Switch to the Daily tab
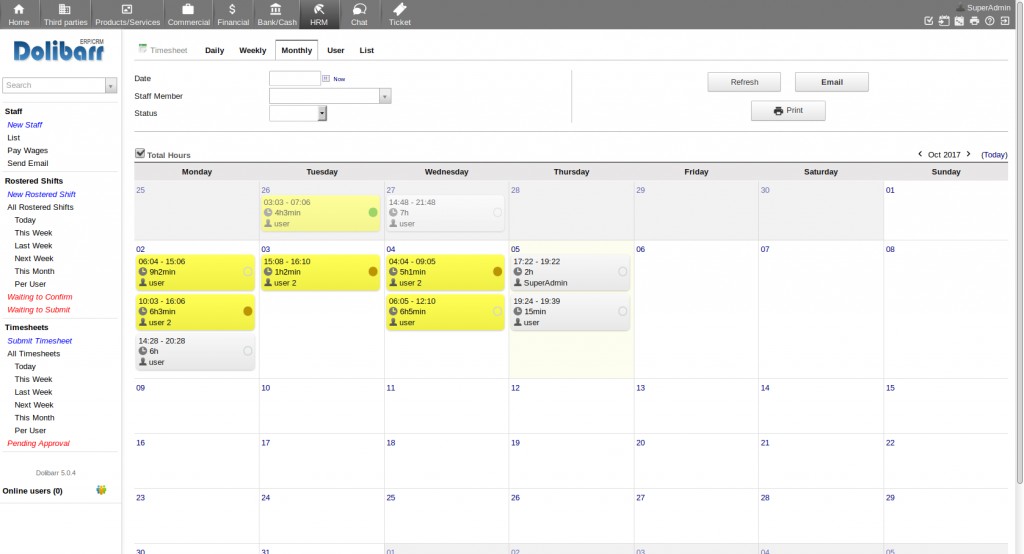The height and width of the screenshot is (554, 1024). (214, 50)
